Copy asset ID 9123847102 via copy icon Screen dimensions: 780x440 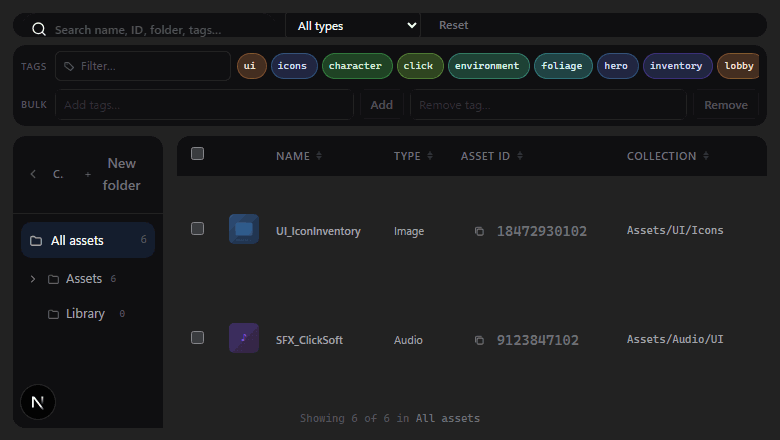pos(479,340)
